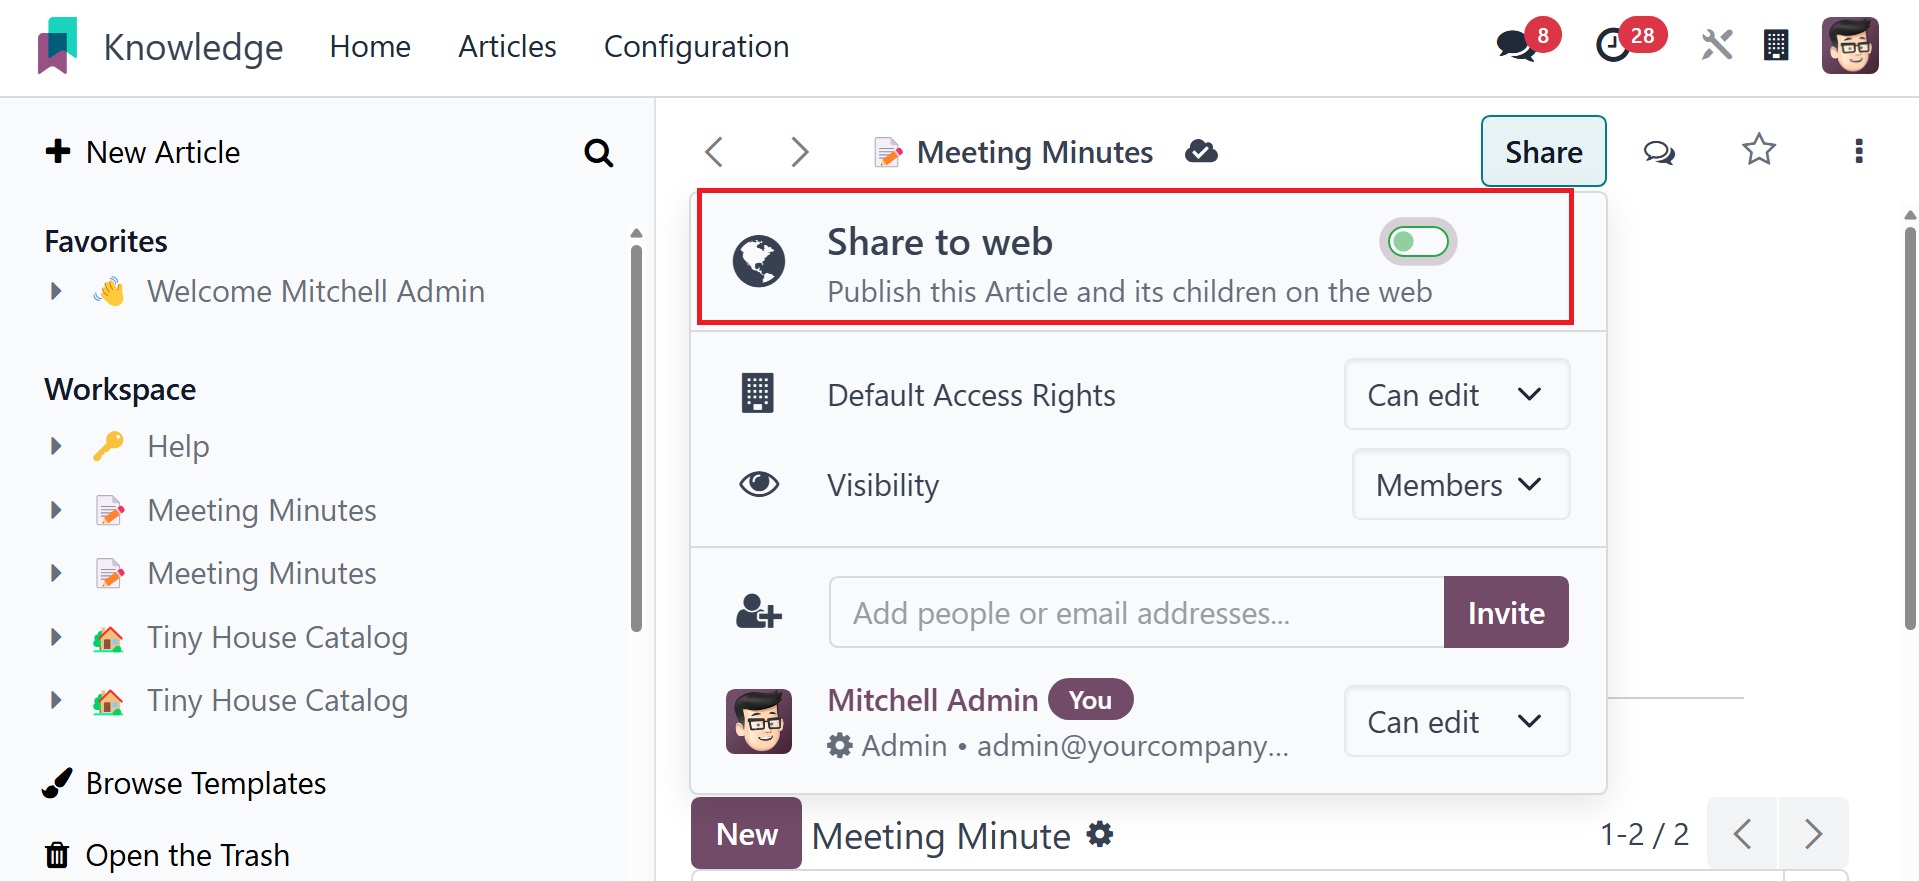Focus the Add people or email addresses field
This screenshot has height=881, width=1919.
[1137, 612]
